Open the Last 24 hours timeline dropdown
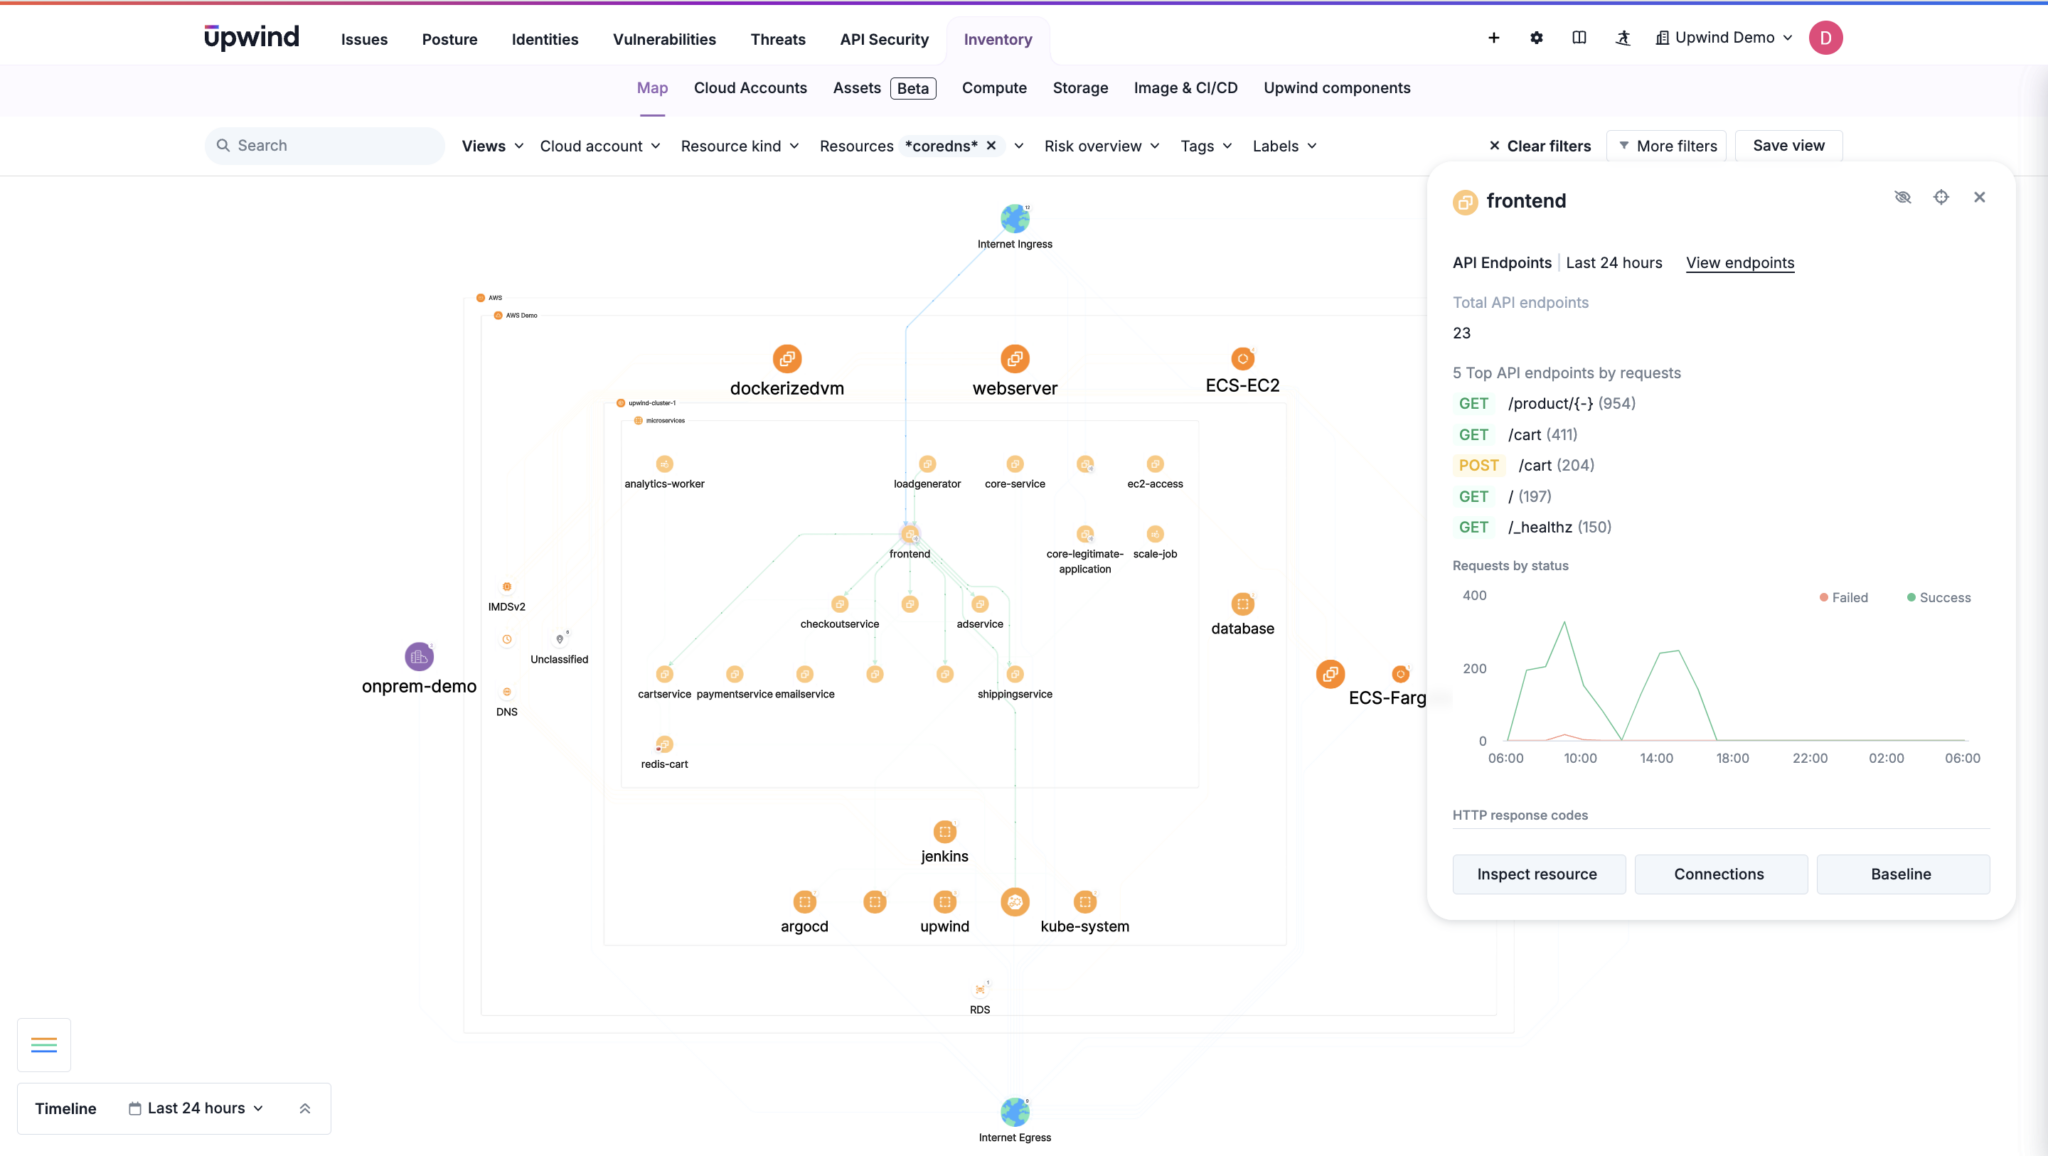This screenshot has width=2048, height=1156. click(197, 1108)
